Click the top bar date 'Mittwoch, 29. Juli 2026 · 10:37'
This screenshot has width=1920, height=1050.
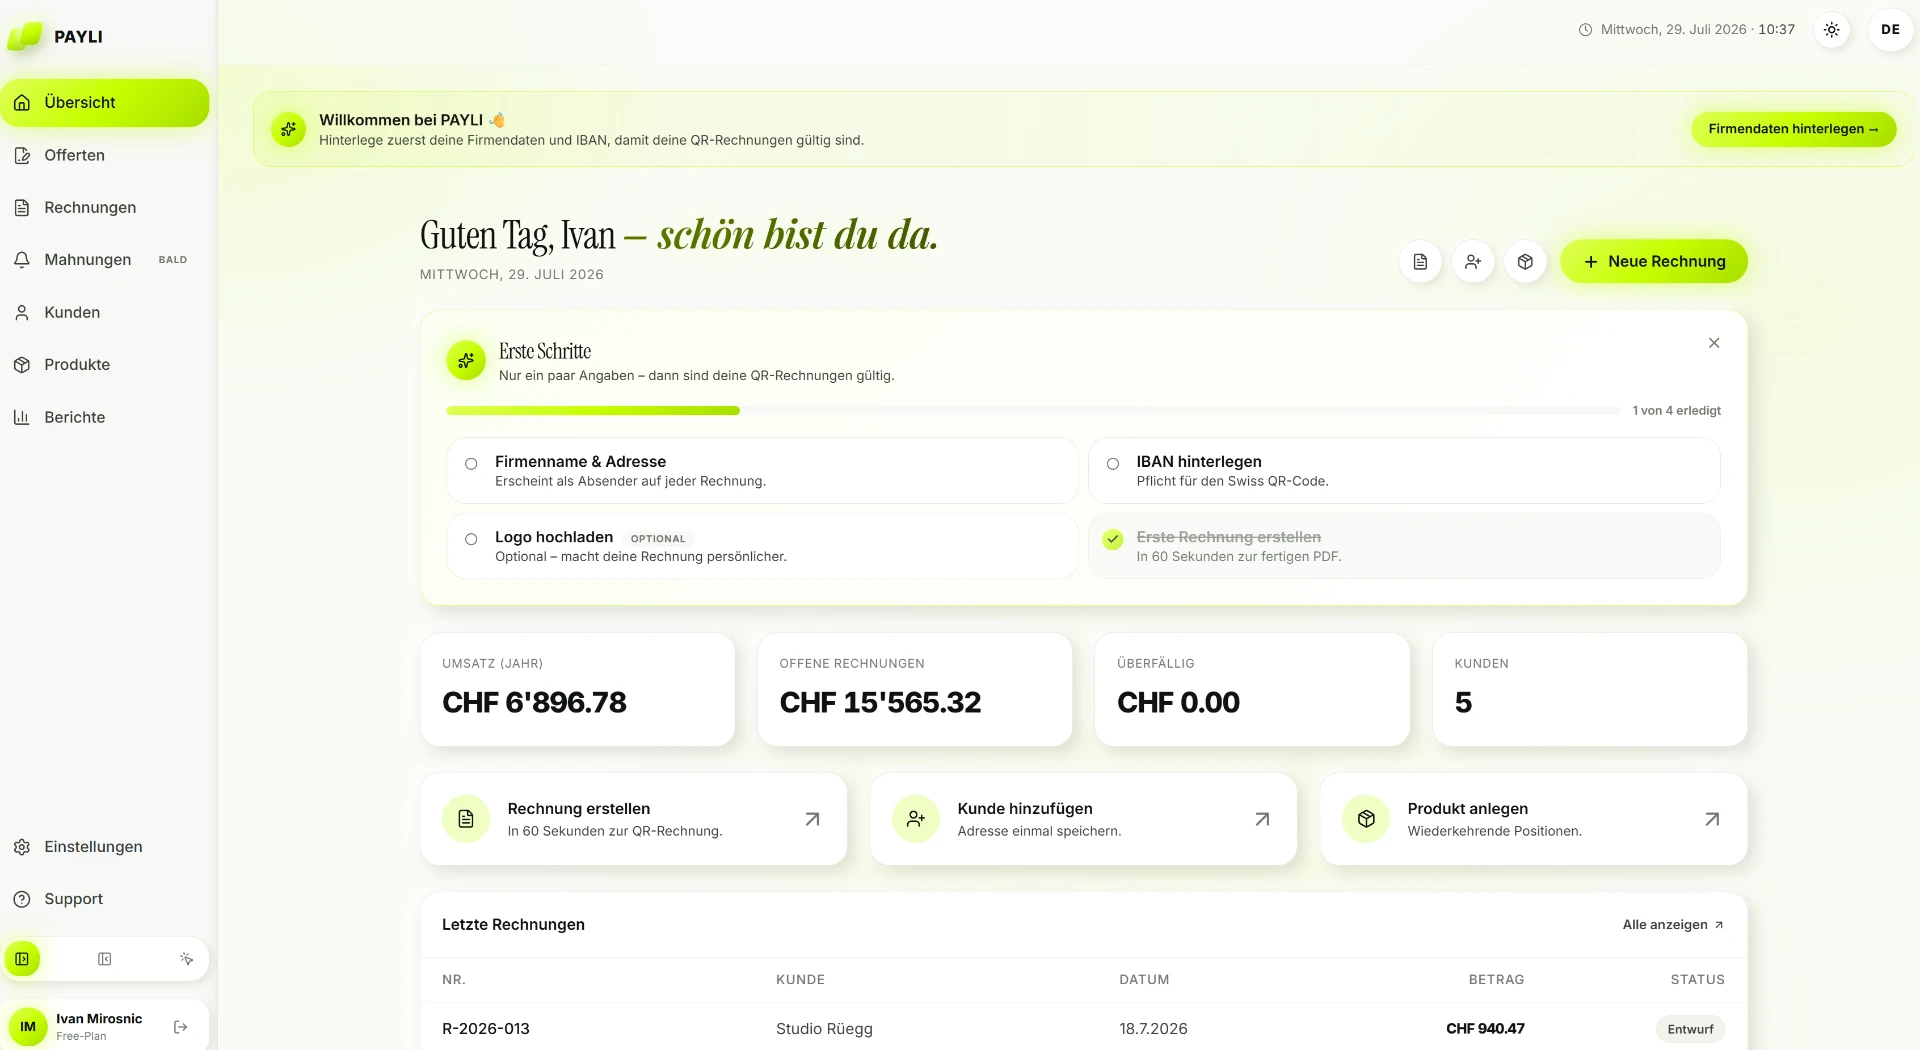coord(1686,30)
